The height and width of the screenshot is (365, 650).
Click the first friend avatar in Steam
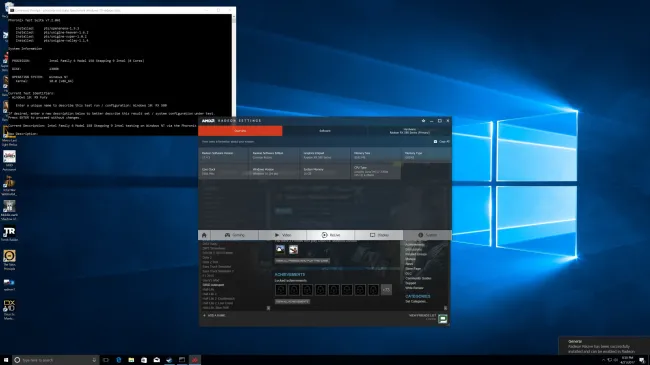(280, 249)
